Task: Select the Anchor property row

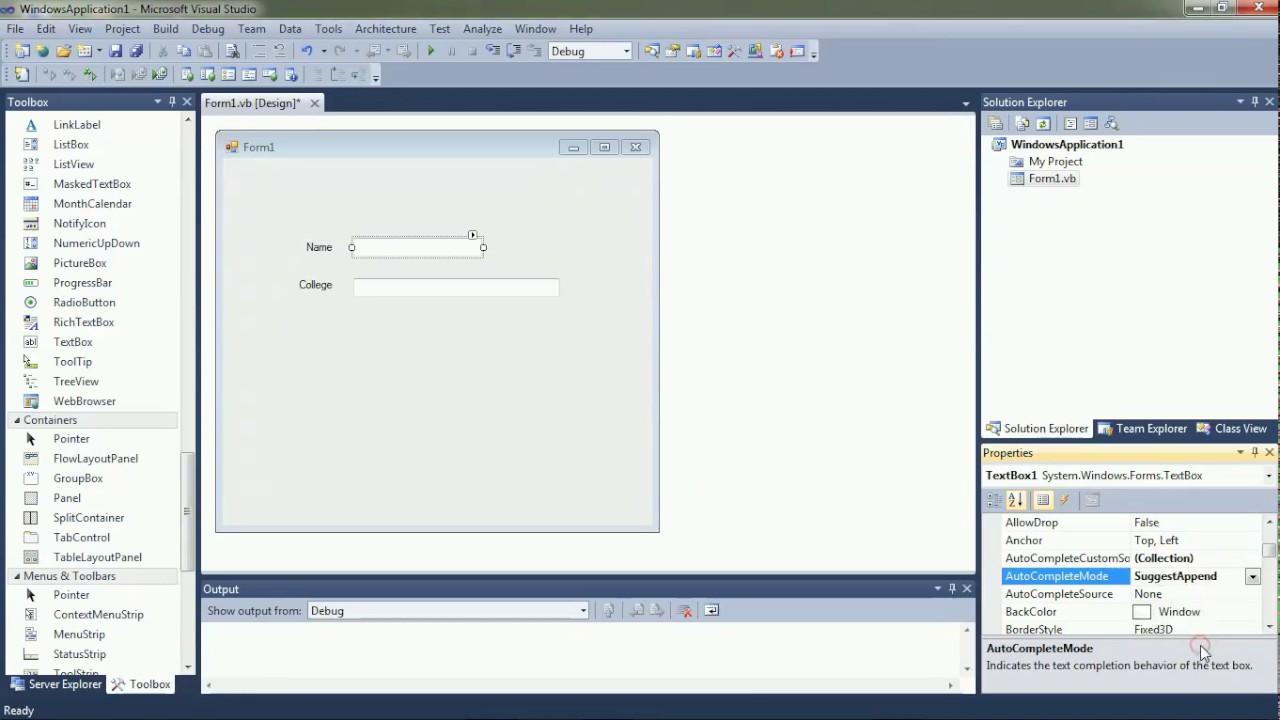Action: click(x=1132, y=540)
